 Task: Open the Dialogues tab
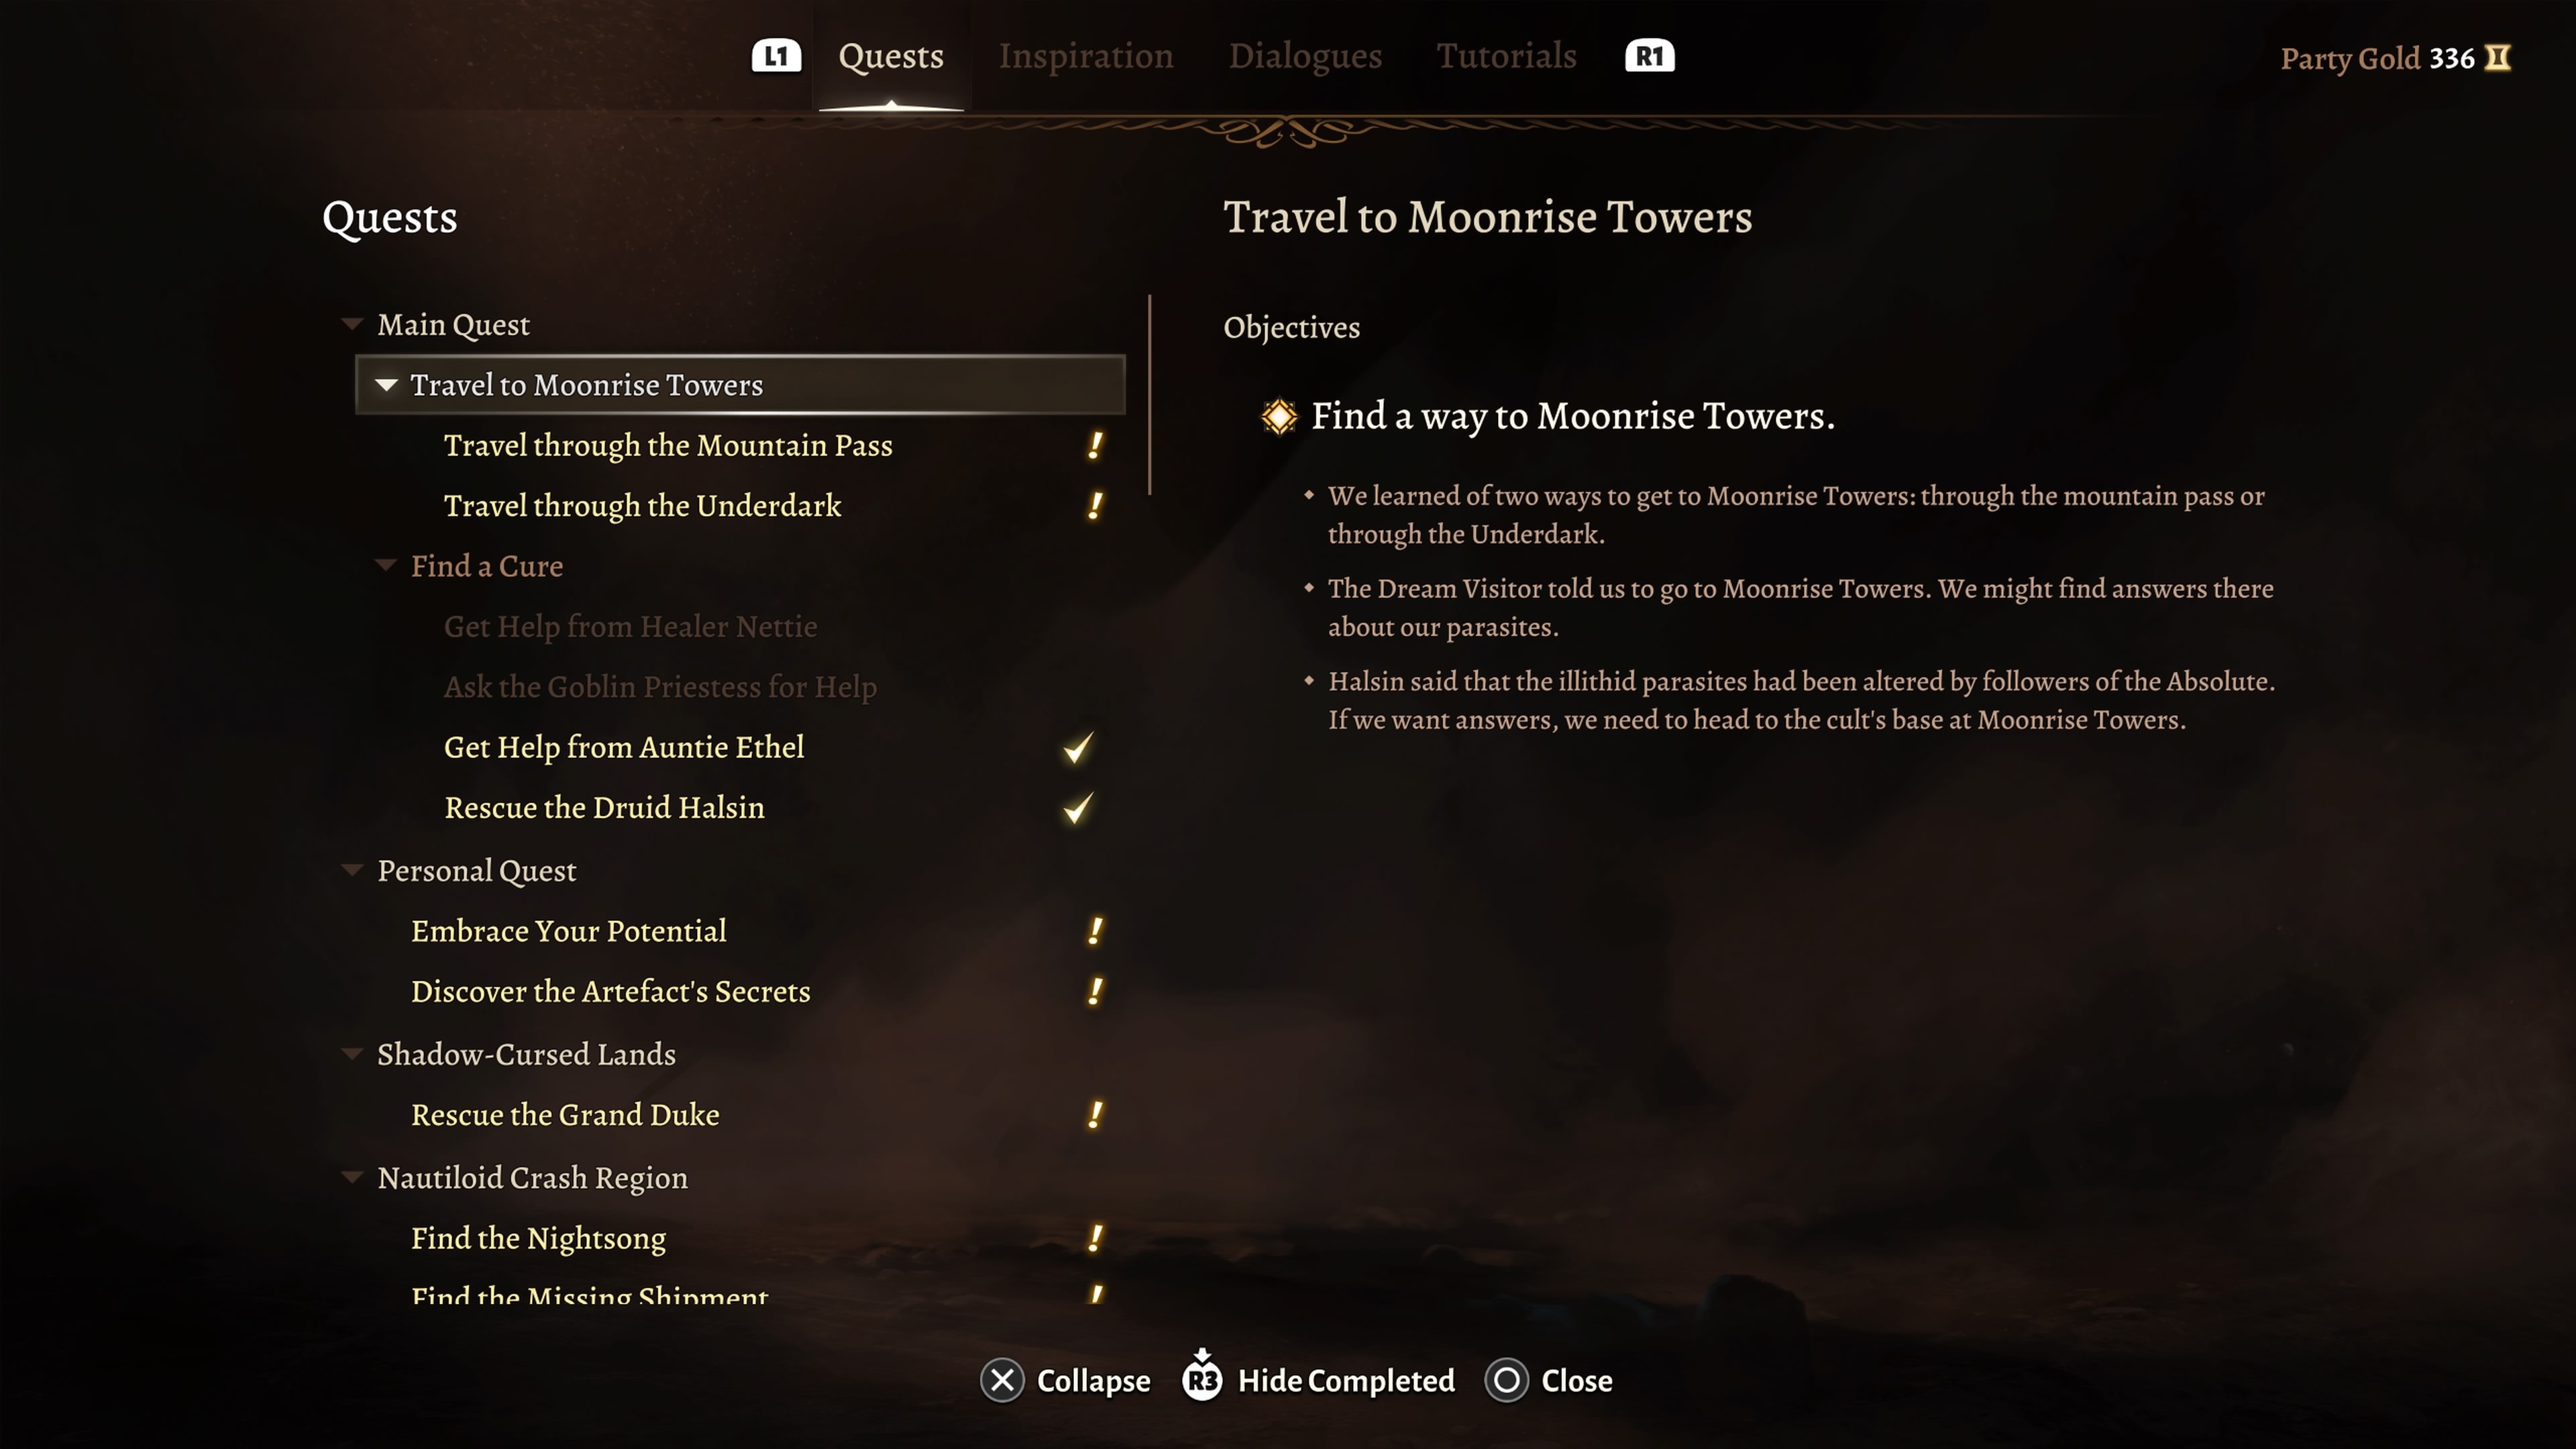[x=1305, y=56]
